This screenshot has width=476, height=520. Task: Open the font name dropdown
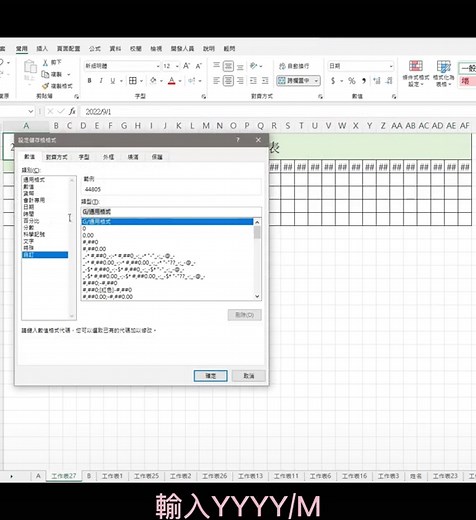(158, 66)
